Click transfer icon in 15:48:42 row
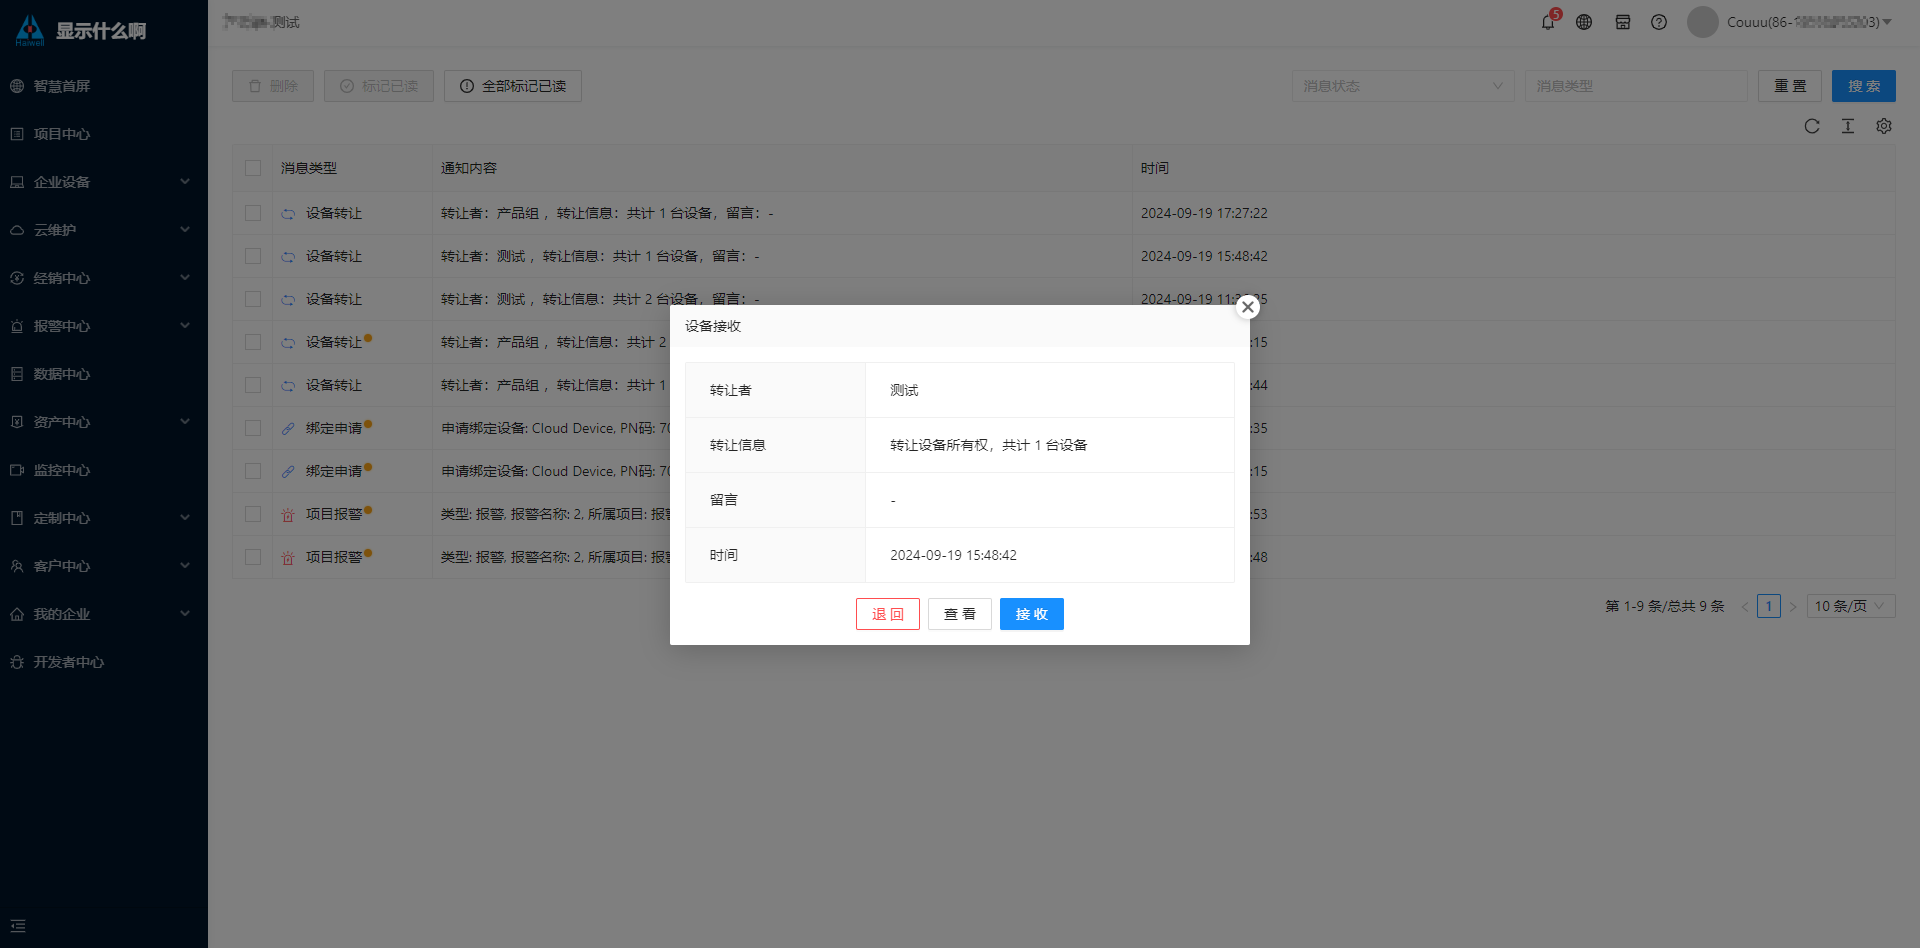The image size is (1920, 948). point(288,257)
